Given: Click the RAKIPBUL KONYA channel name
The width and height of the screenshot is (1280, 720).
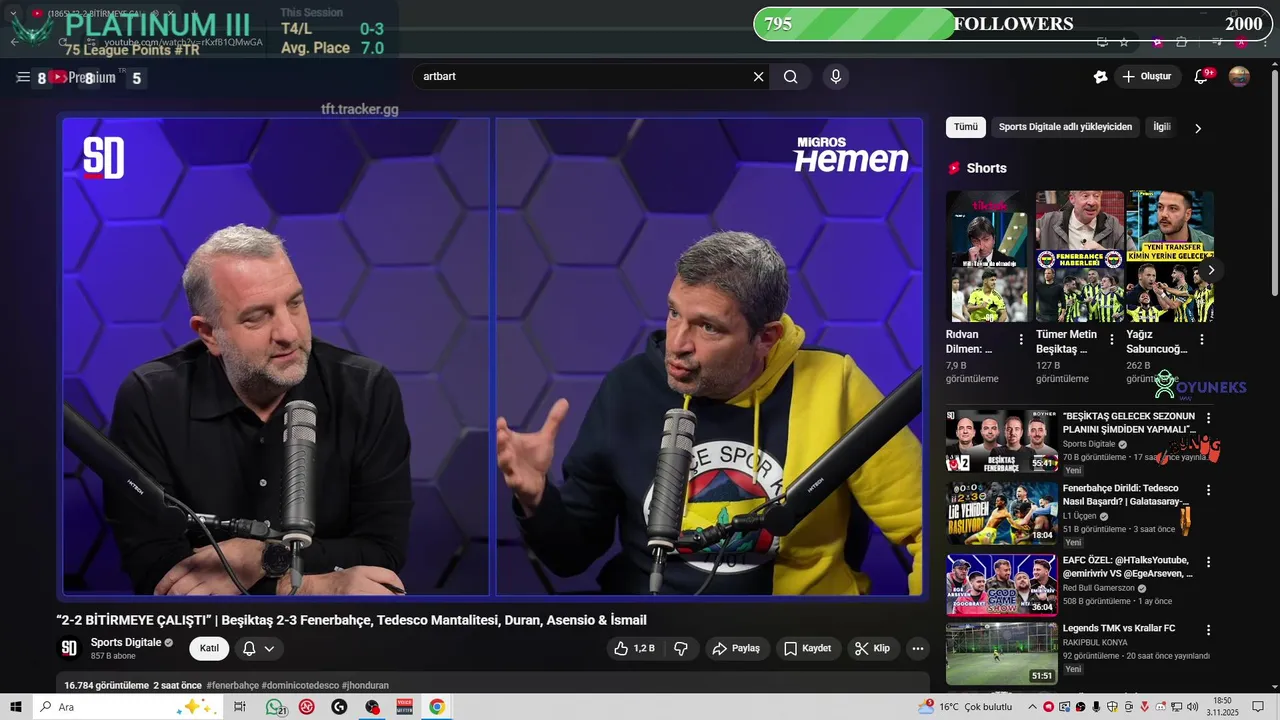Looking at the screenshot, I should [1095, 643].
